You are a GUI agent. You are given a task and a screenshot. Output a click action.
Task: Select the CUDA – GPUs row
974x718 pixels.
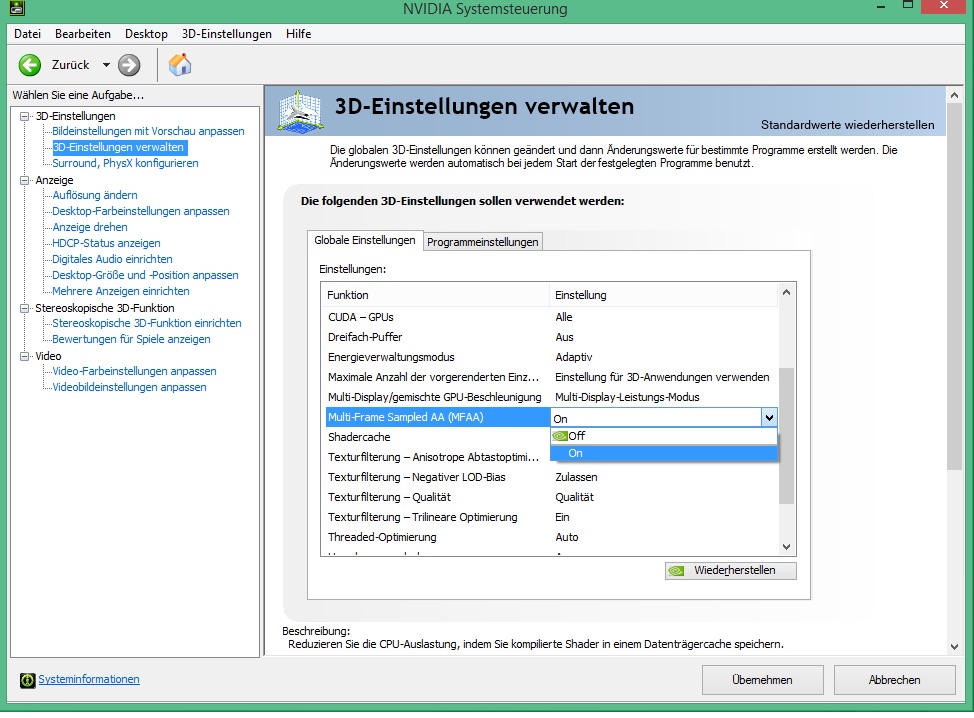coord(552,317)
